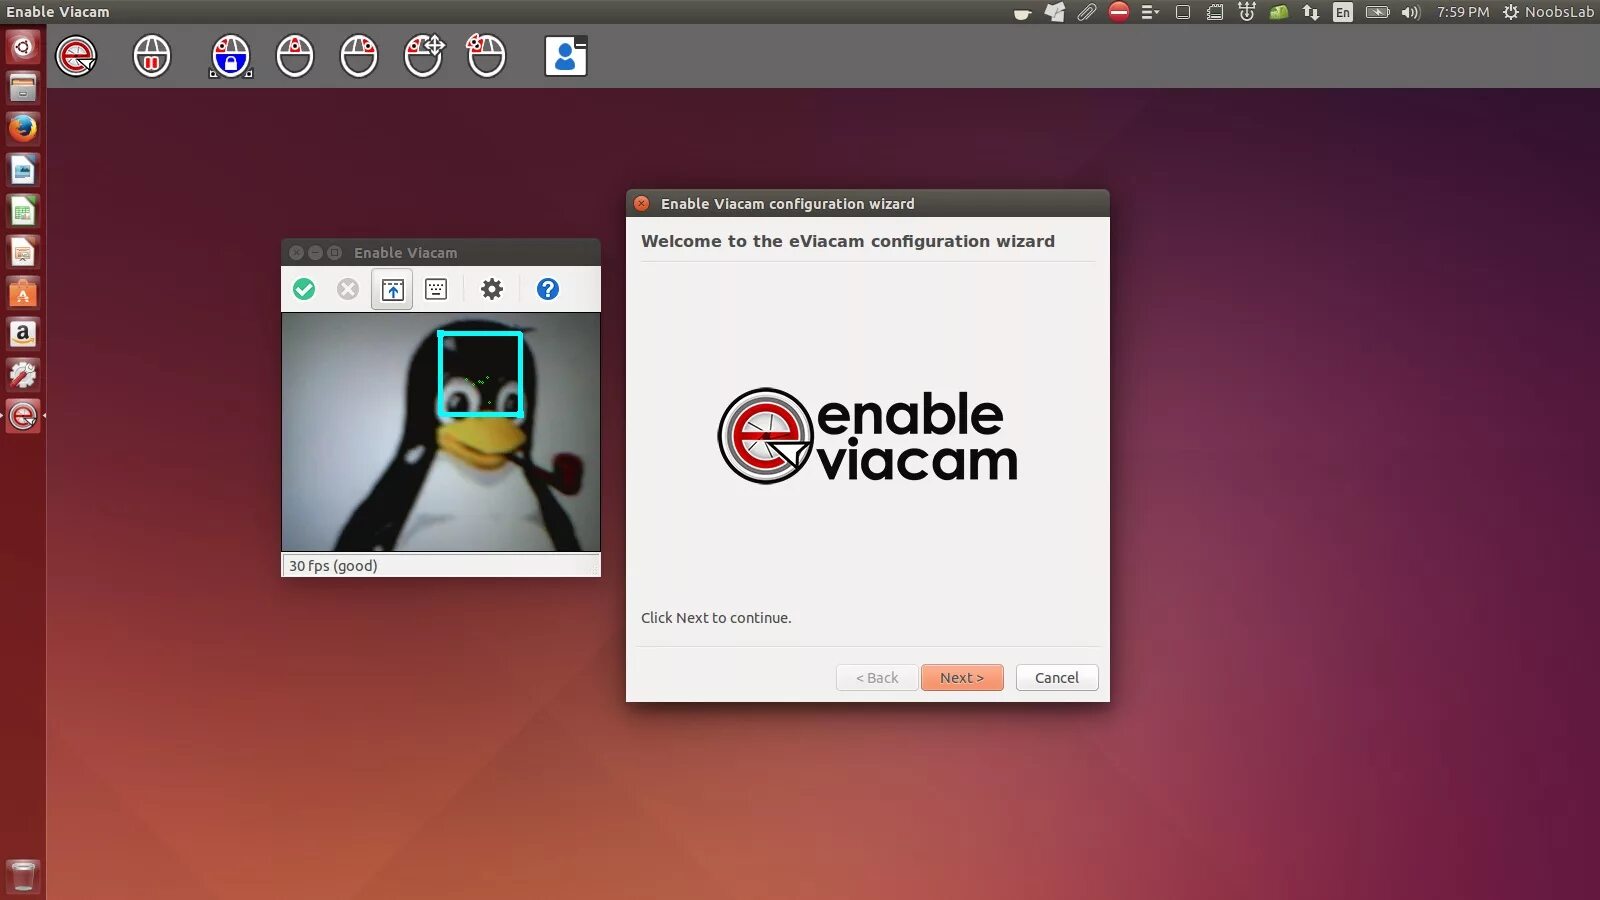Open Amazon from the launcher

point(23,334)
